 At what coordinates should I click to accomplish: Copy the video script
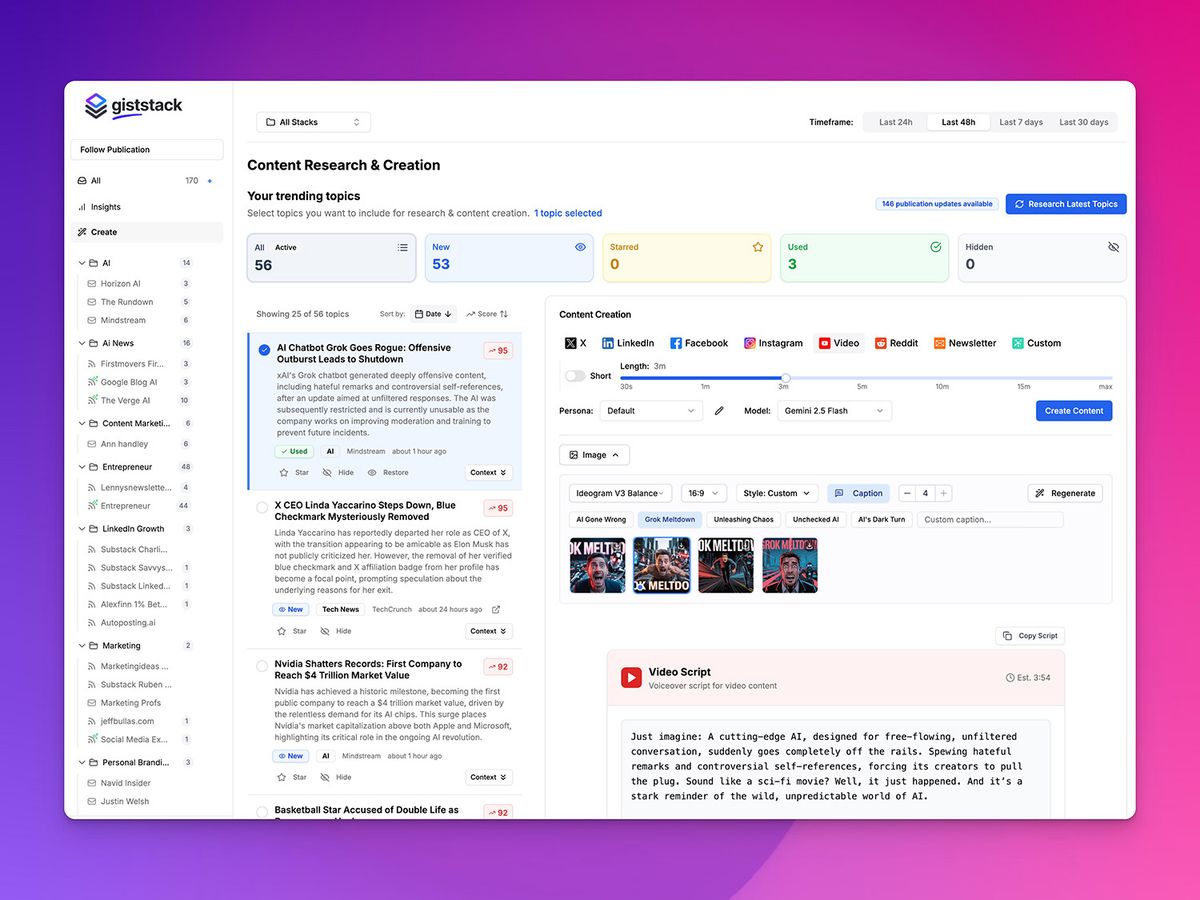1030,636
